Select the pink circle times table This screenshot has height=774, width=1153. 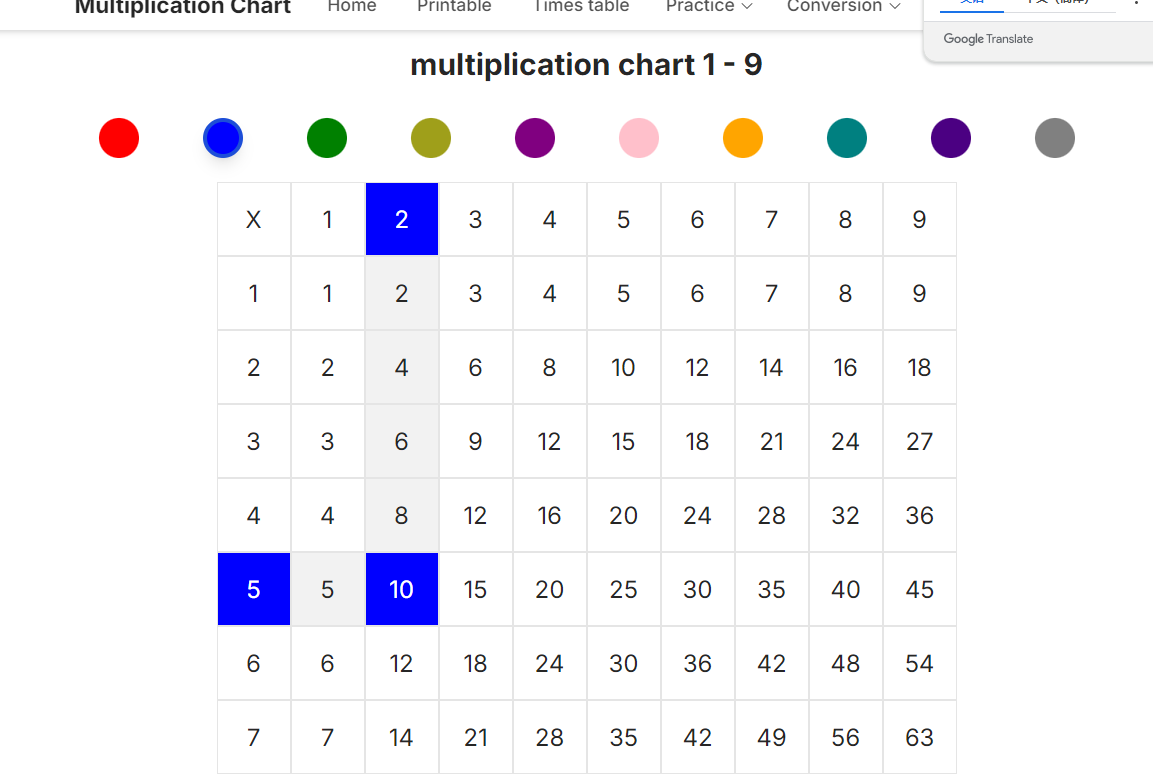(639, 138)
